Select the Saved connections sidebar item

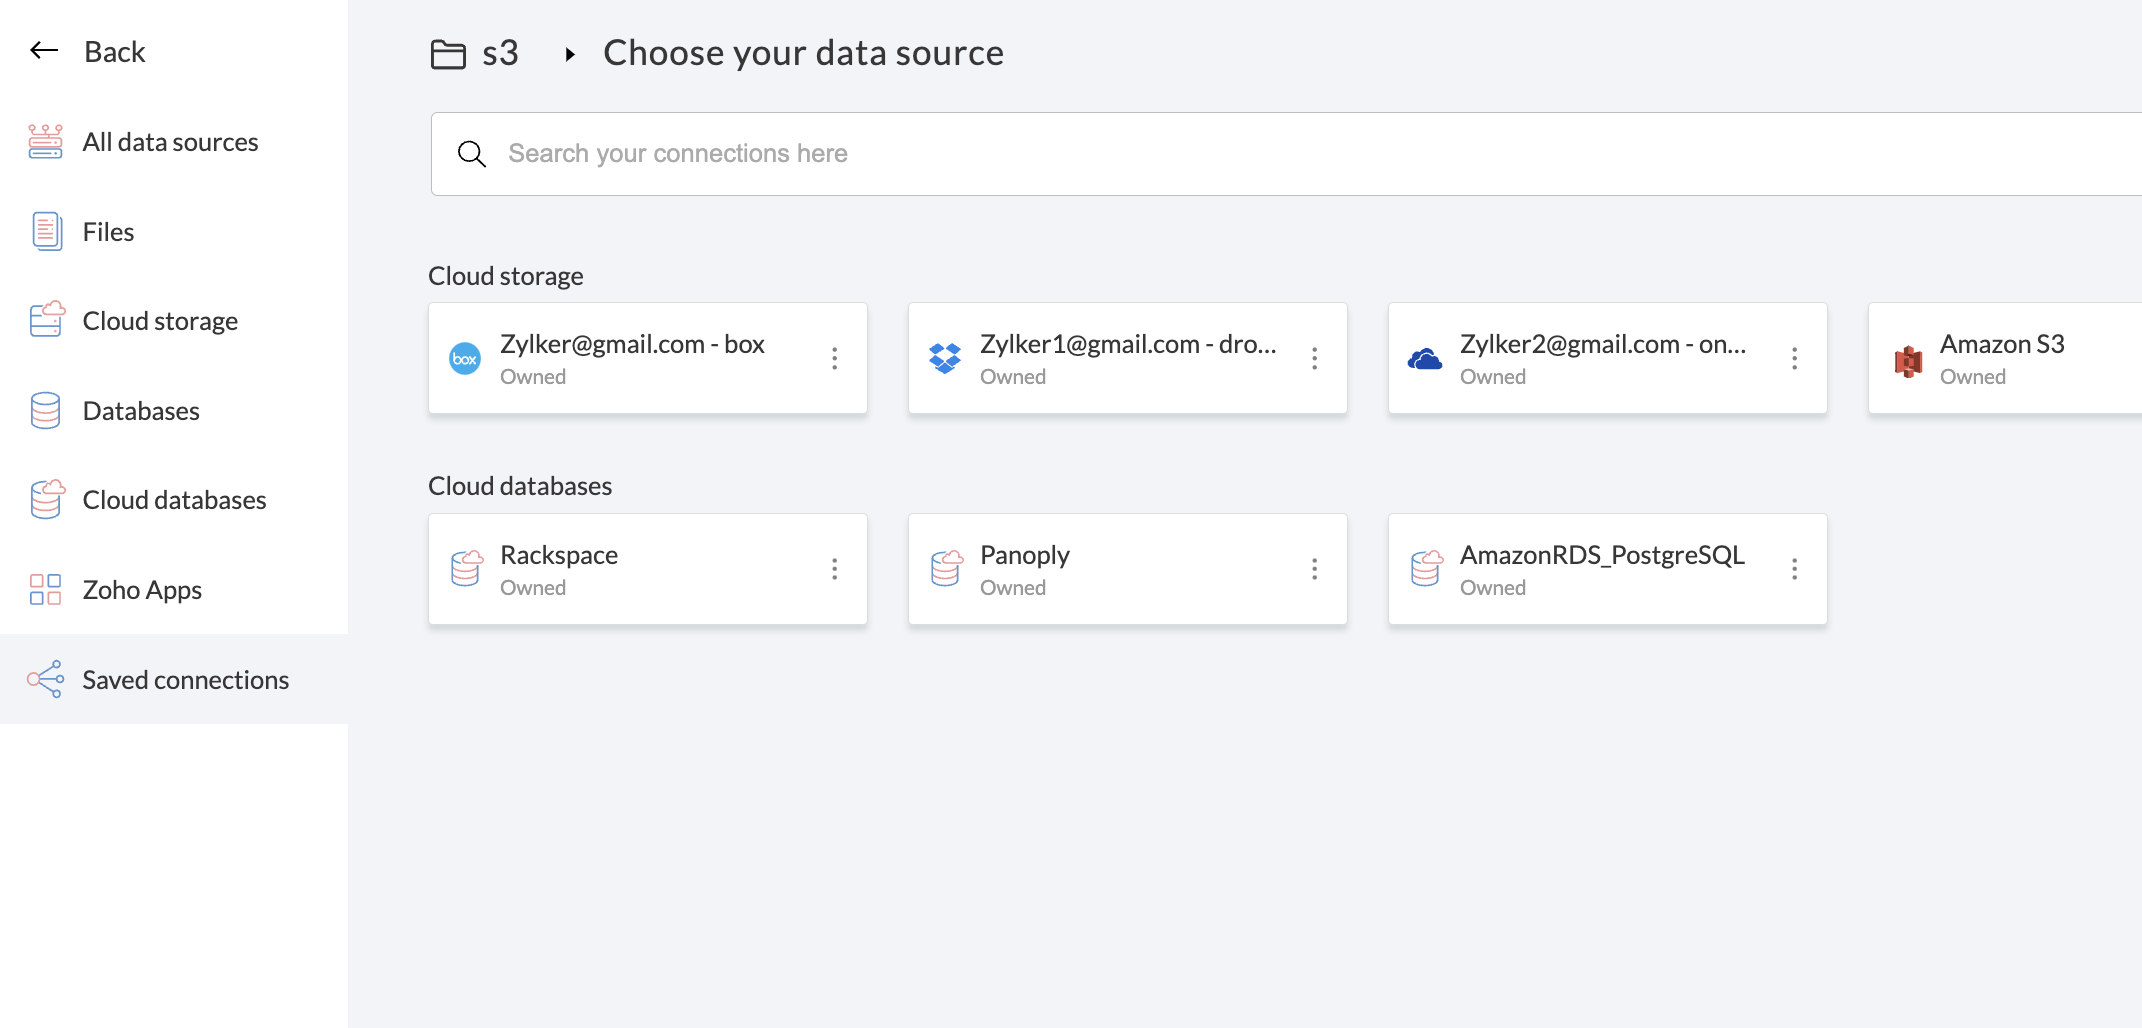point(185,680)
